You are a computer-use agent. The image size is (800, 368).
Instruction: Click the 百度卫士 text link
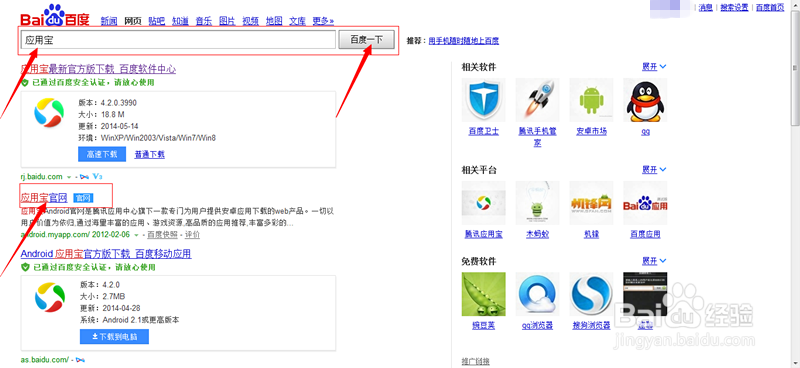click(484, 132)
